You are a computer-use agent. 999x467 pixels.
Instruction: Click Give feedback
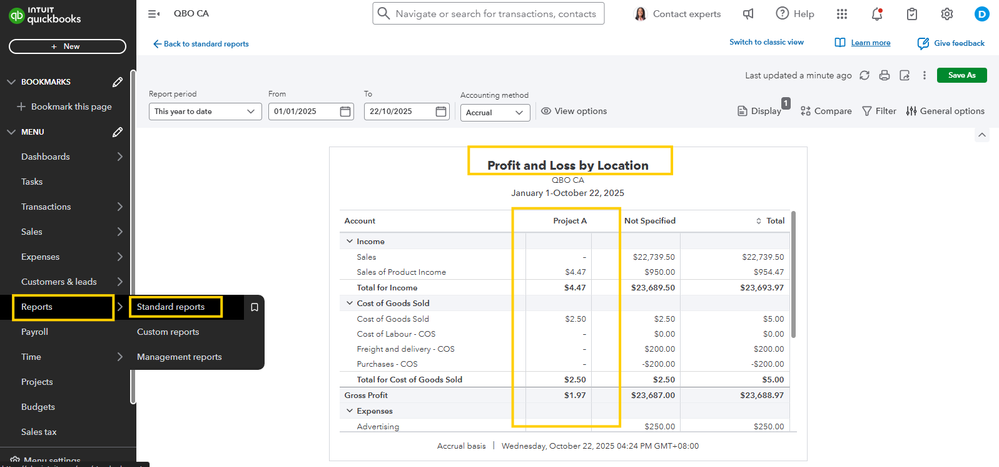951,43
